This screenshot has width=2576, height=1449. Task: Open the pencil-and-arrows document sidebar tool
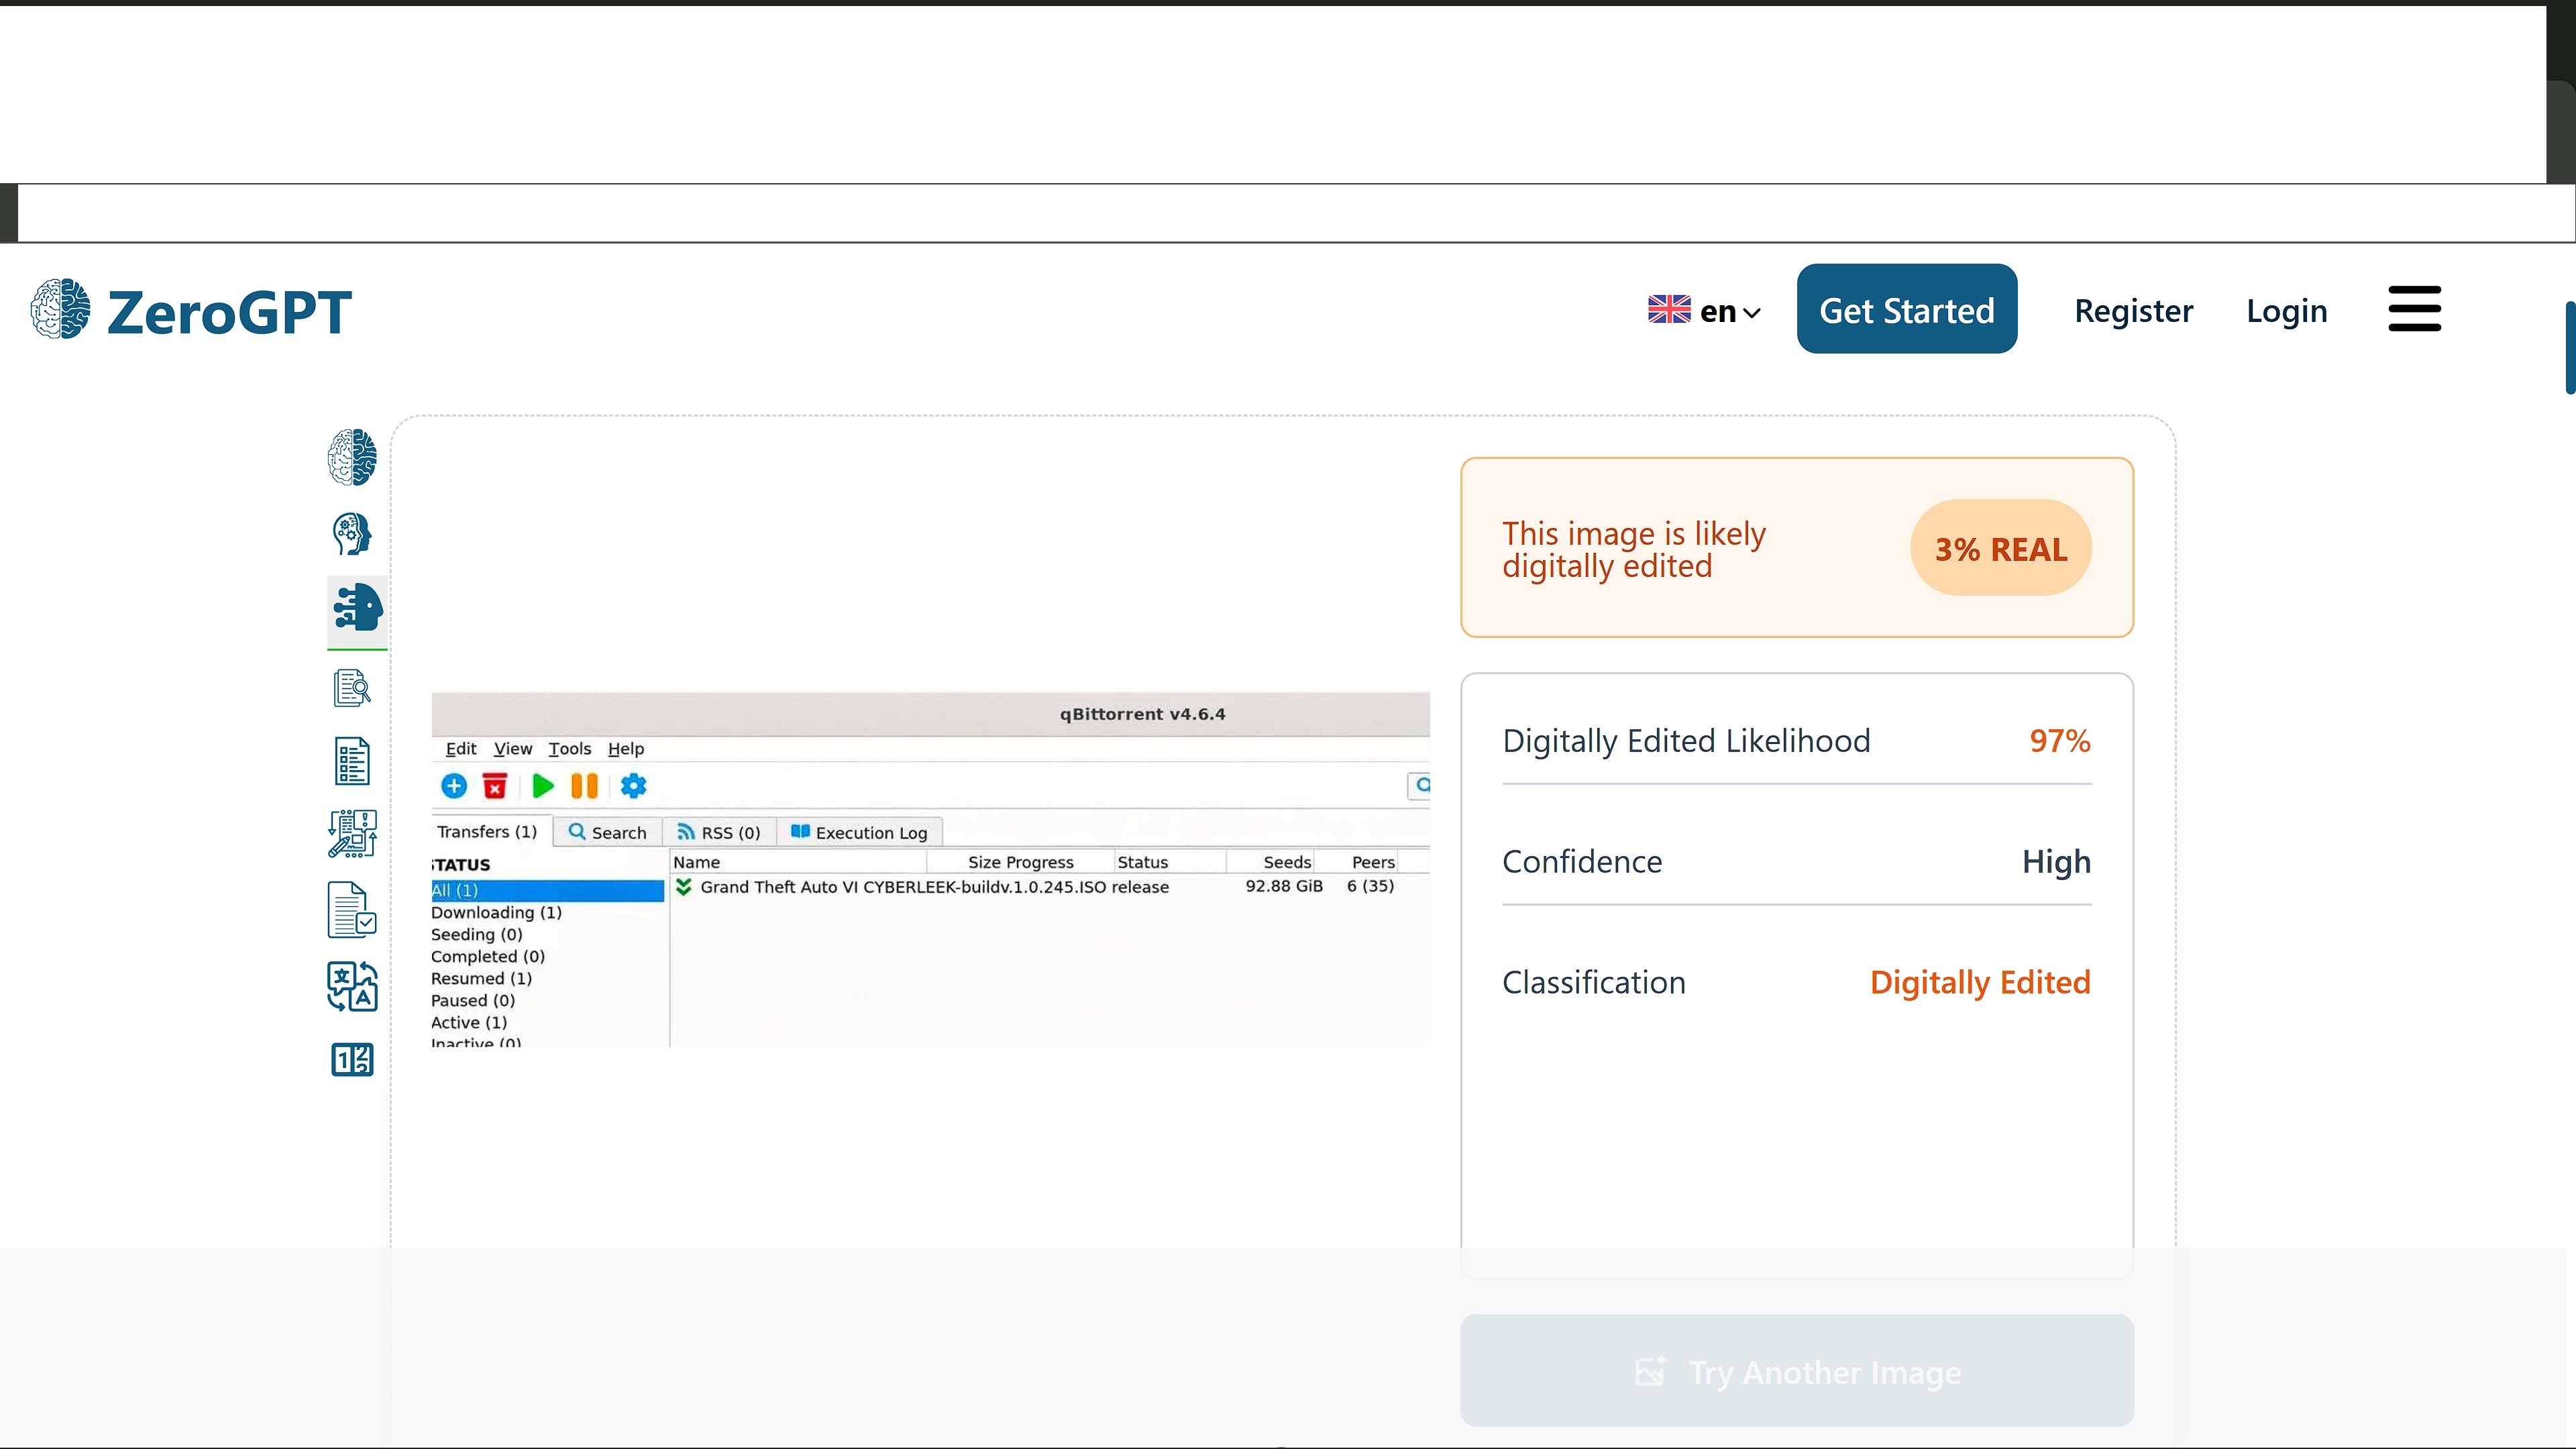point(352,834)
